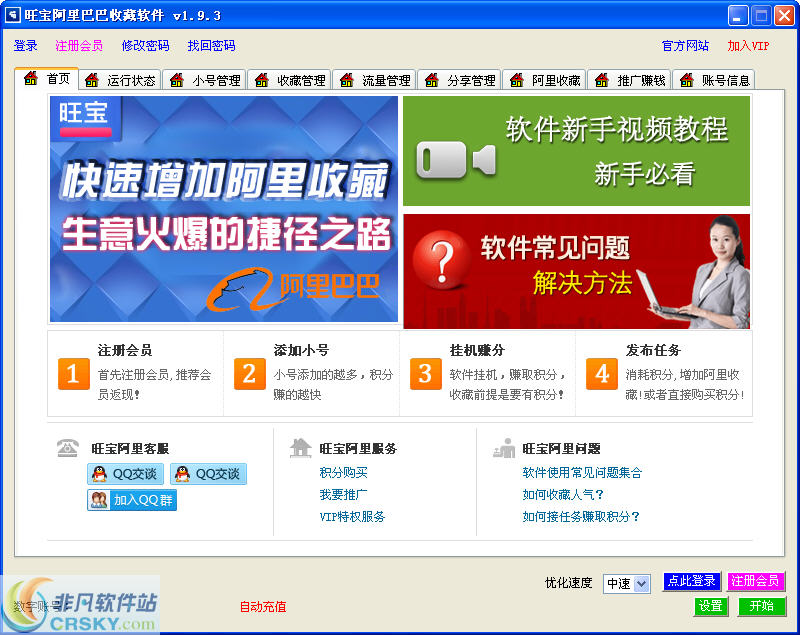The width and height of the screenshot is (800, 635).
Task: Close the 旺宝阿里巴巴收藏软件 window
Action: (784, 15)
